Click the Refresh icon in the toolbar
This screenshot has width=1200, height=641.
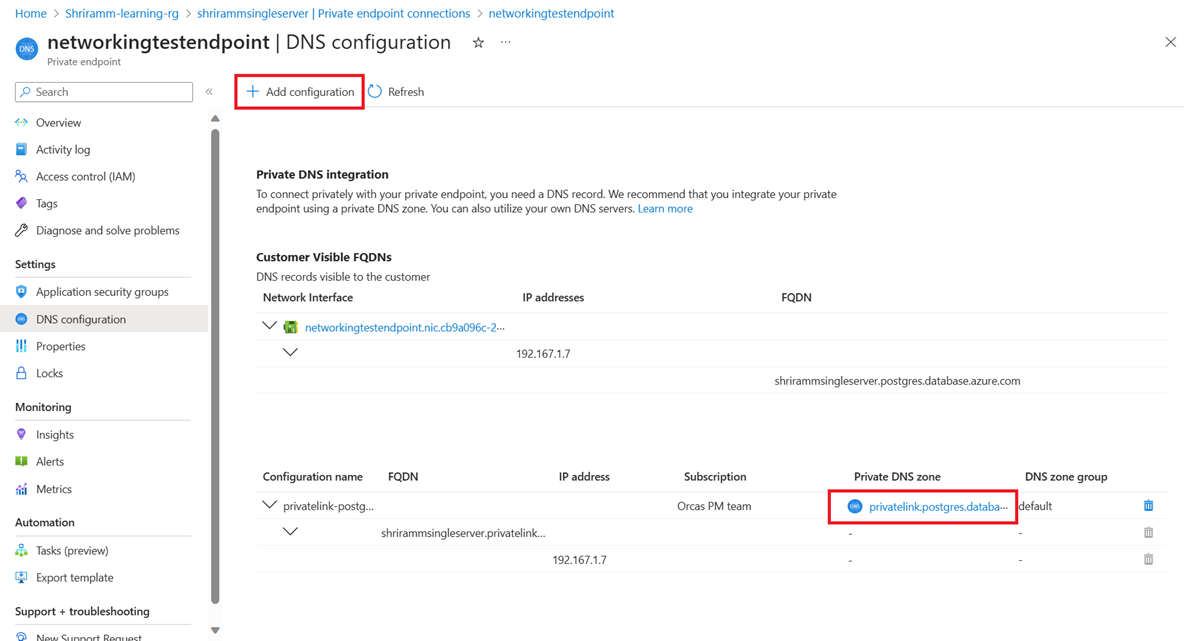click(375, 92)
